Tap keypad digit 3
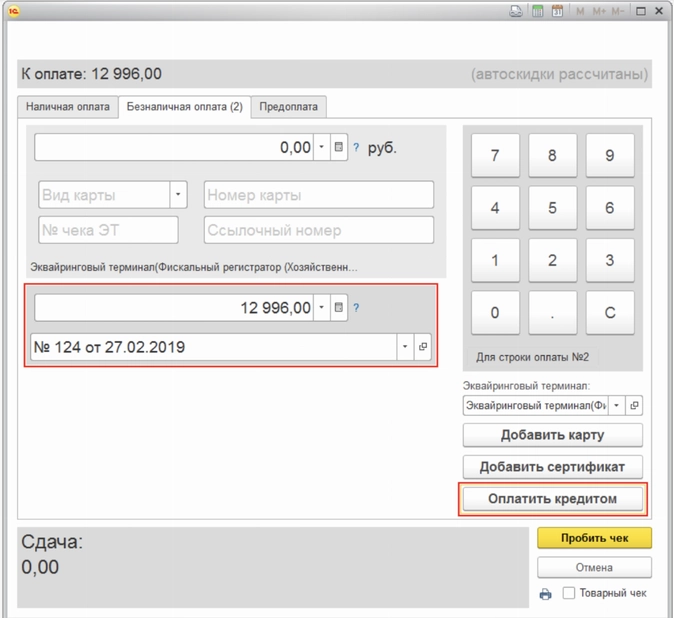Image resolution: width=674 pixels, height=618 pixels. [610, 260]
